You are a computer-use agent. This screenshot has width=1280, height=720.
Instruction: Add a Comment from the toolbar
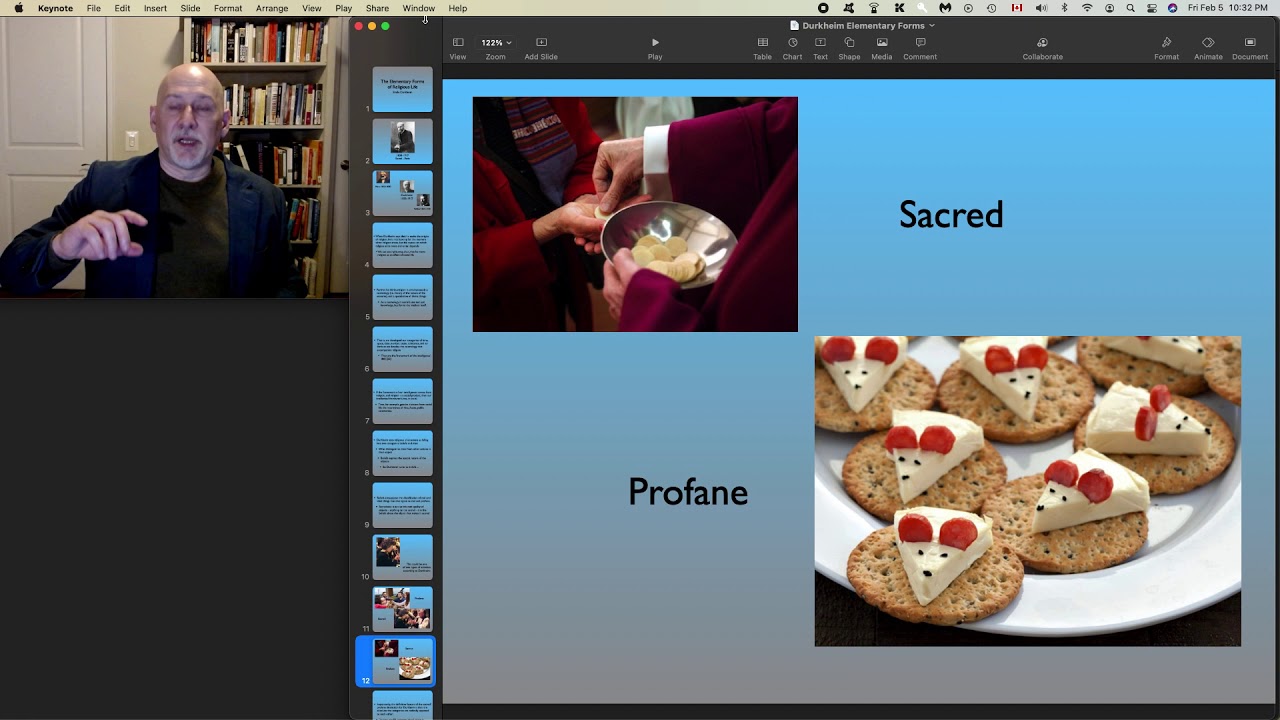(920, 48)
